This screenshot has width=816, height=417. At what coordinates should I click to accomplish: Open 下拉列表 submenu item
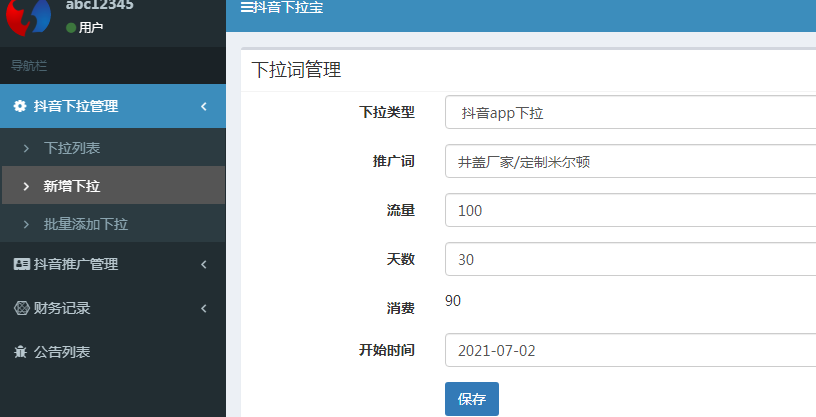point(113,148)
